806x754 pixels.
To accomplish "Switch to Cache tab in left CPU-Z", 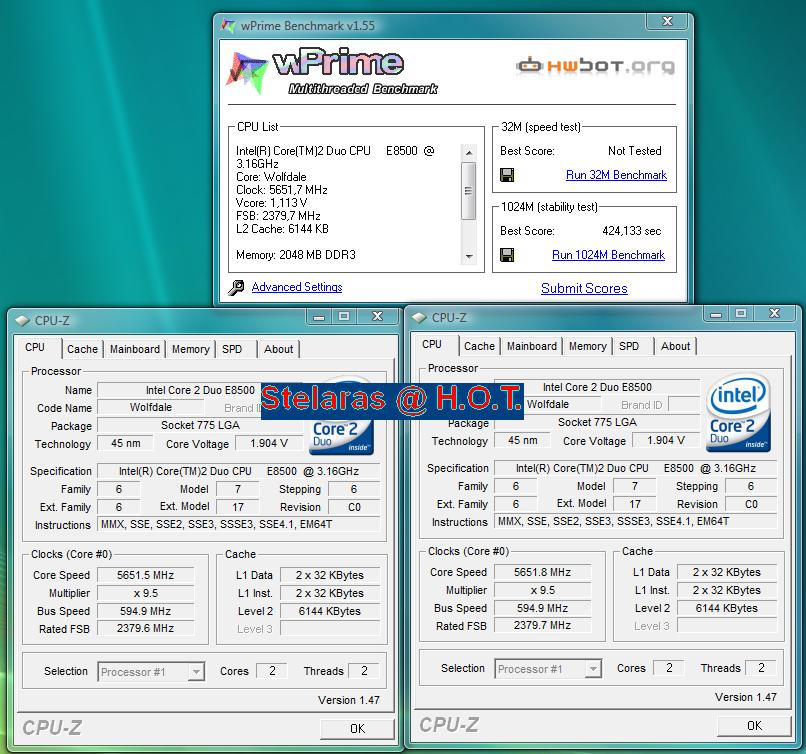I will point(82,349).
